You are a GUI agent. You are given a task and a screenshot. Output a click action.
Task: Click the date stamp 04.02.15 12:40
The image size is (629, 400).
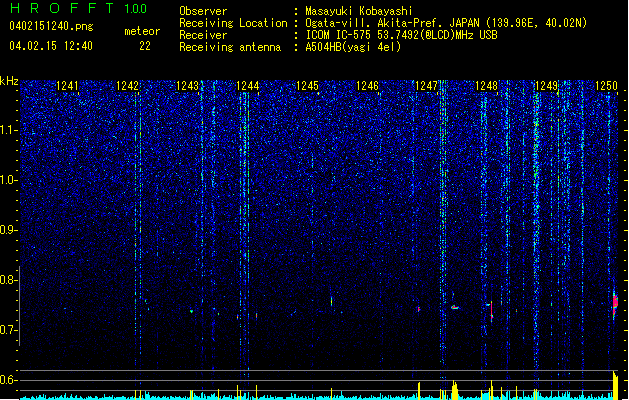(51, 45)
